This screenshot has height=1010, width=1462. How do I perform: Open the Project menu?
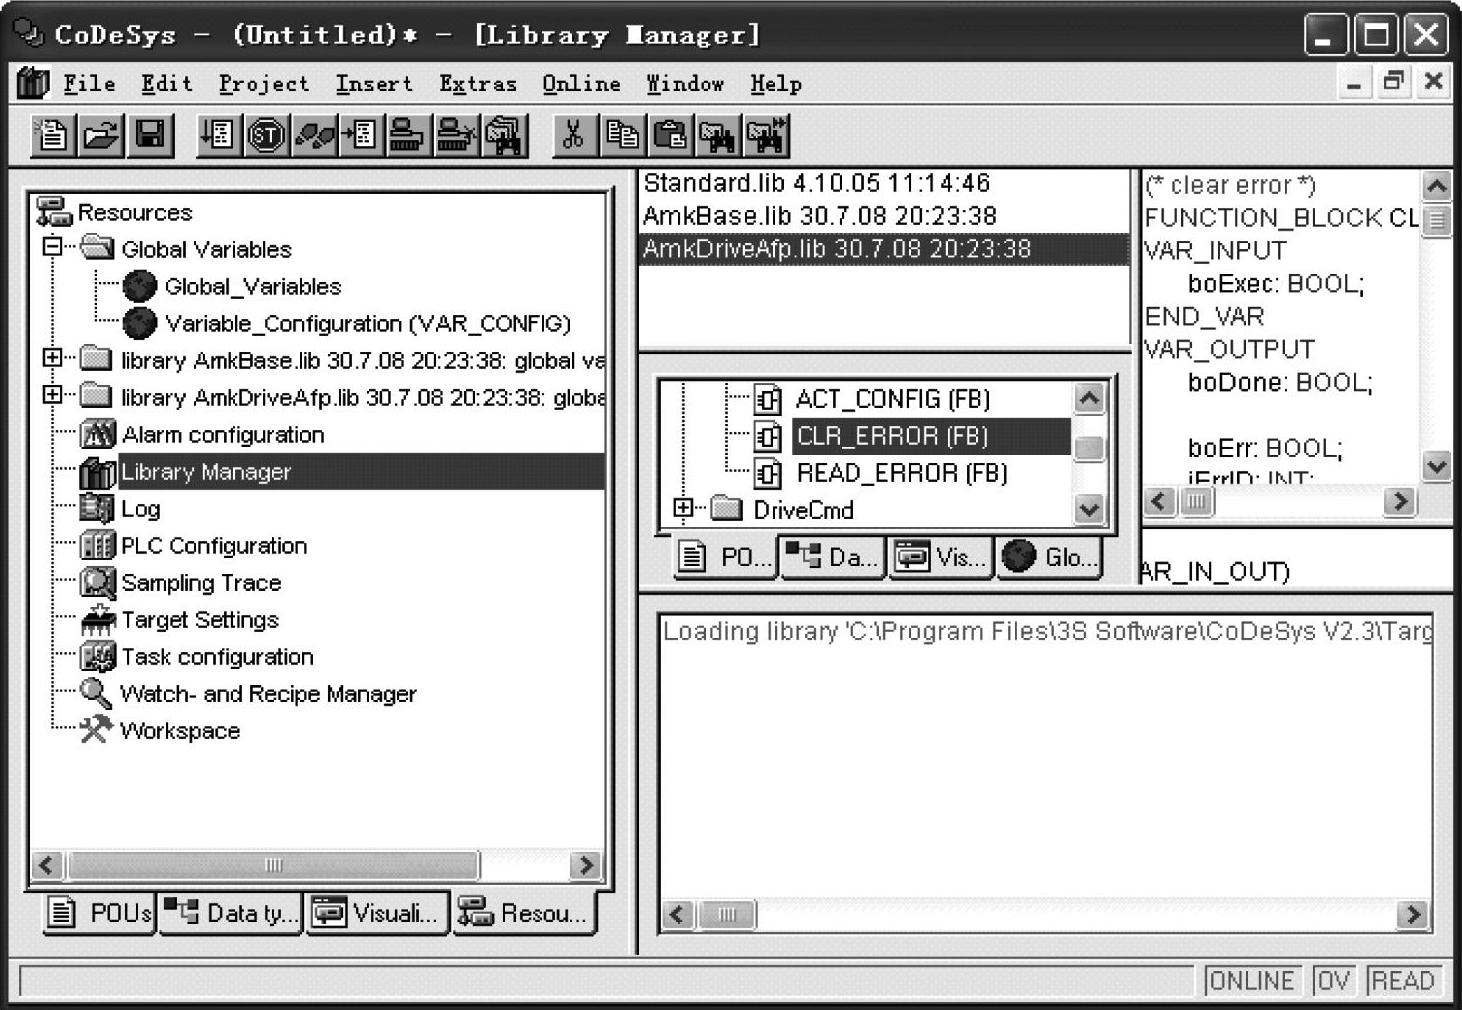264,84
